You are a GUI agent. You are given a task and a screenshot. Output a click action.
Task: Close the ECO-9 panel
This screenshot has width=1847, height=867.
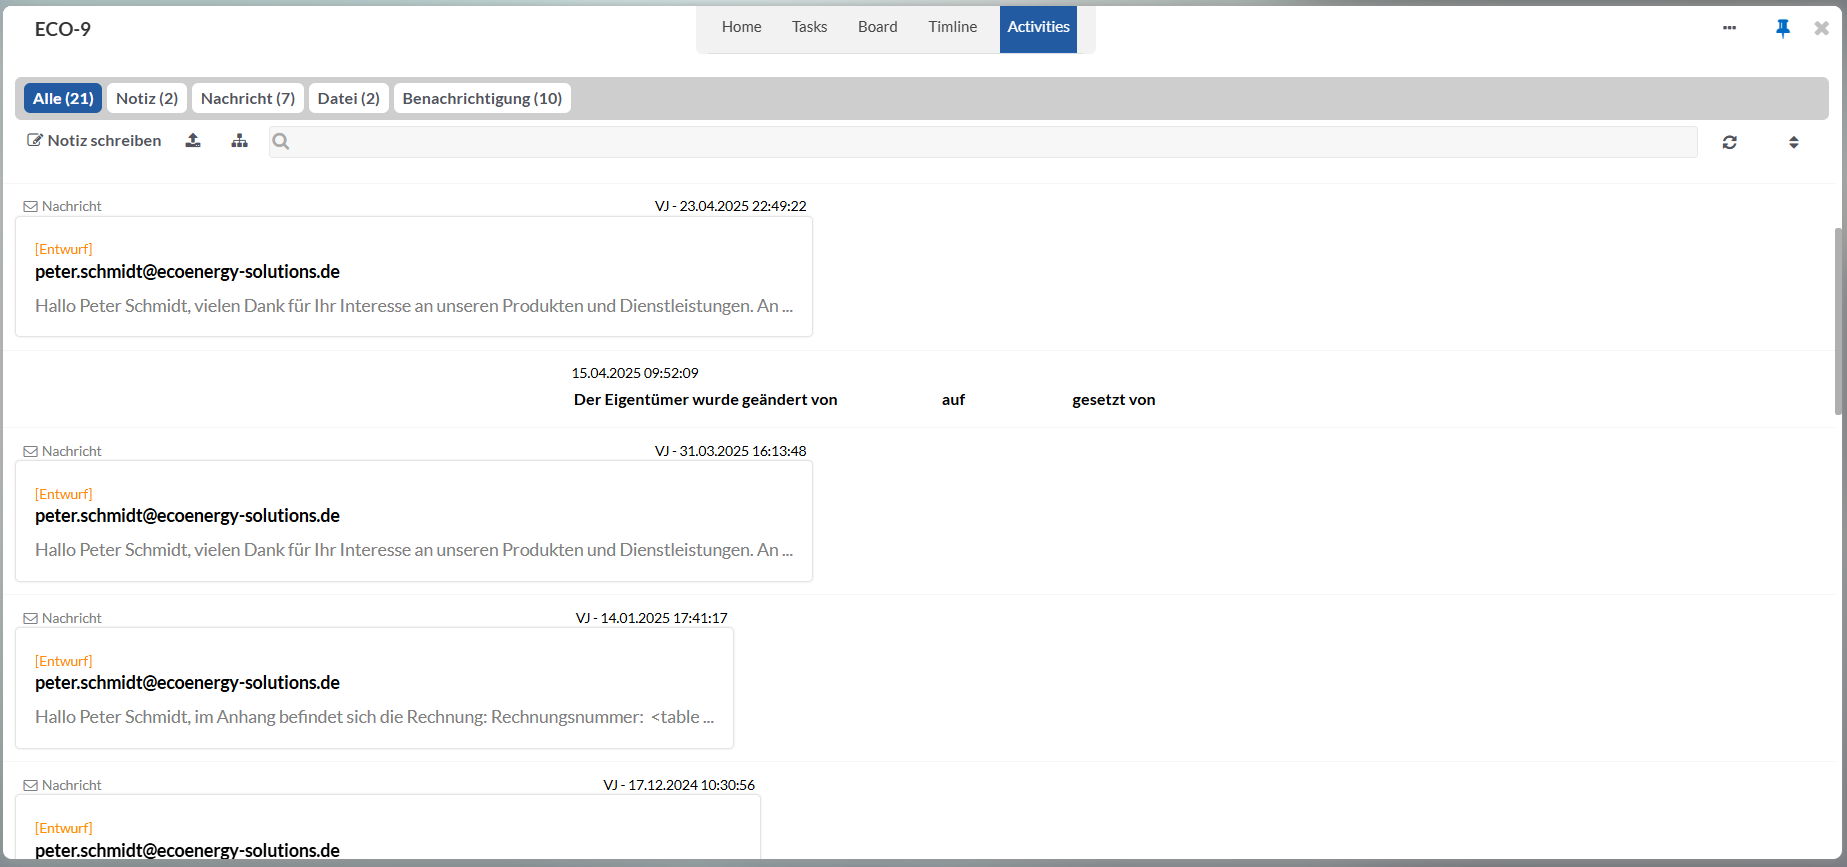[1821, 29]
